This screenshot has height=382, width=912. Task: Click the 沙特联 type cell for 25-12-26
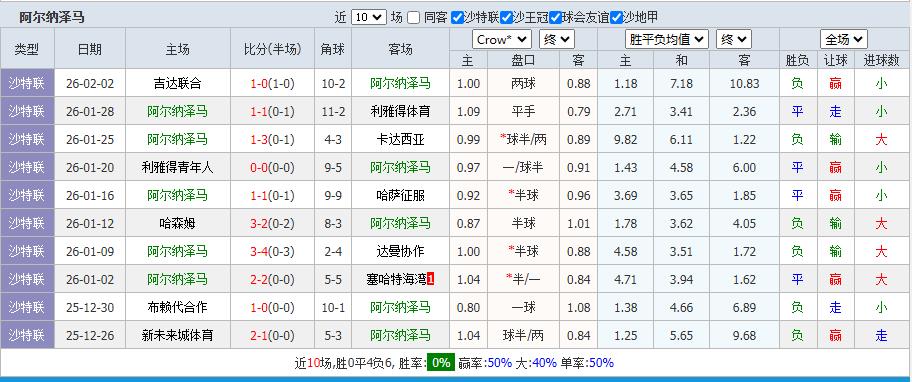pos(27,335)
